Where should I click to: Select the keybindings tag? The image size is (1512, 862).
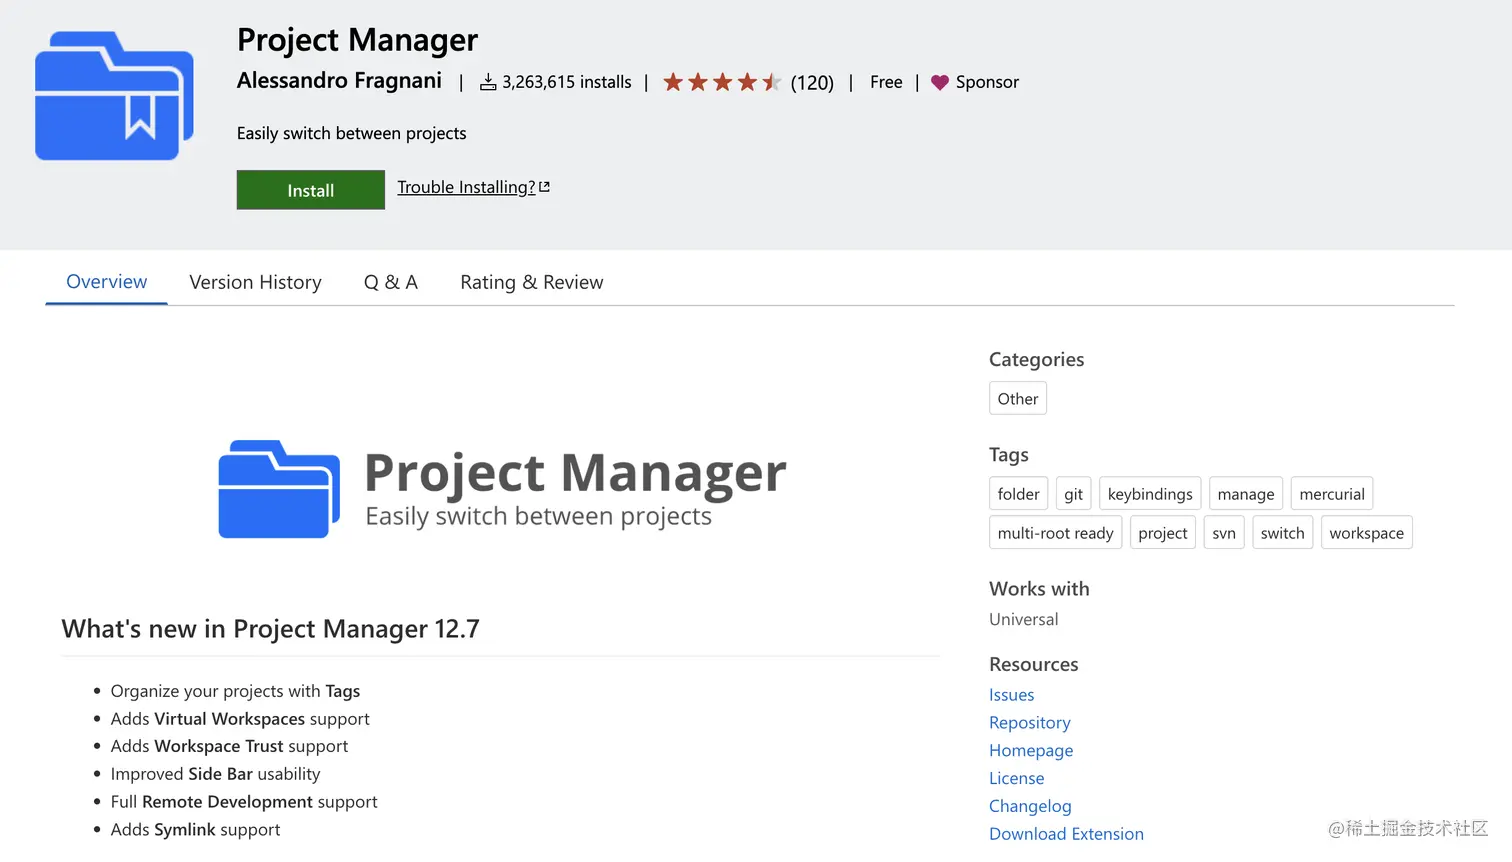(x=1150, y=494)
